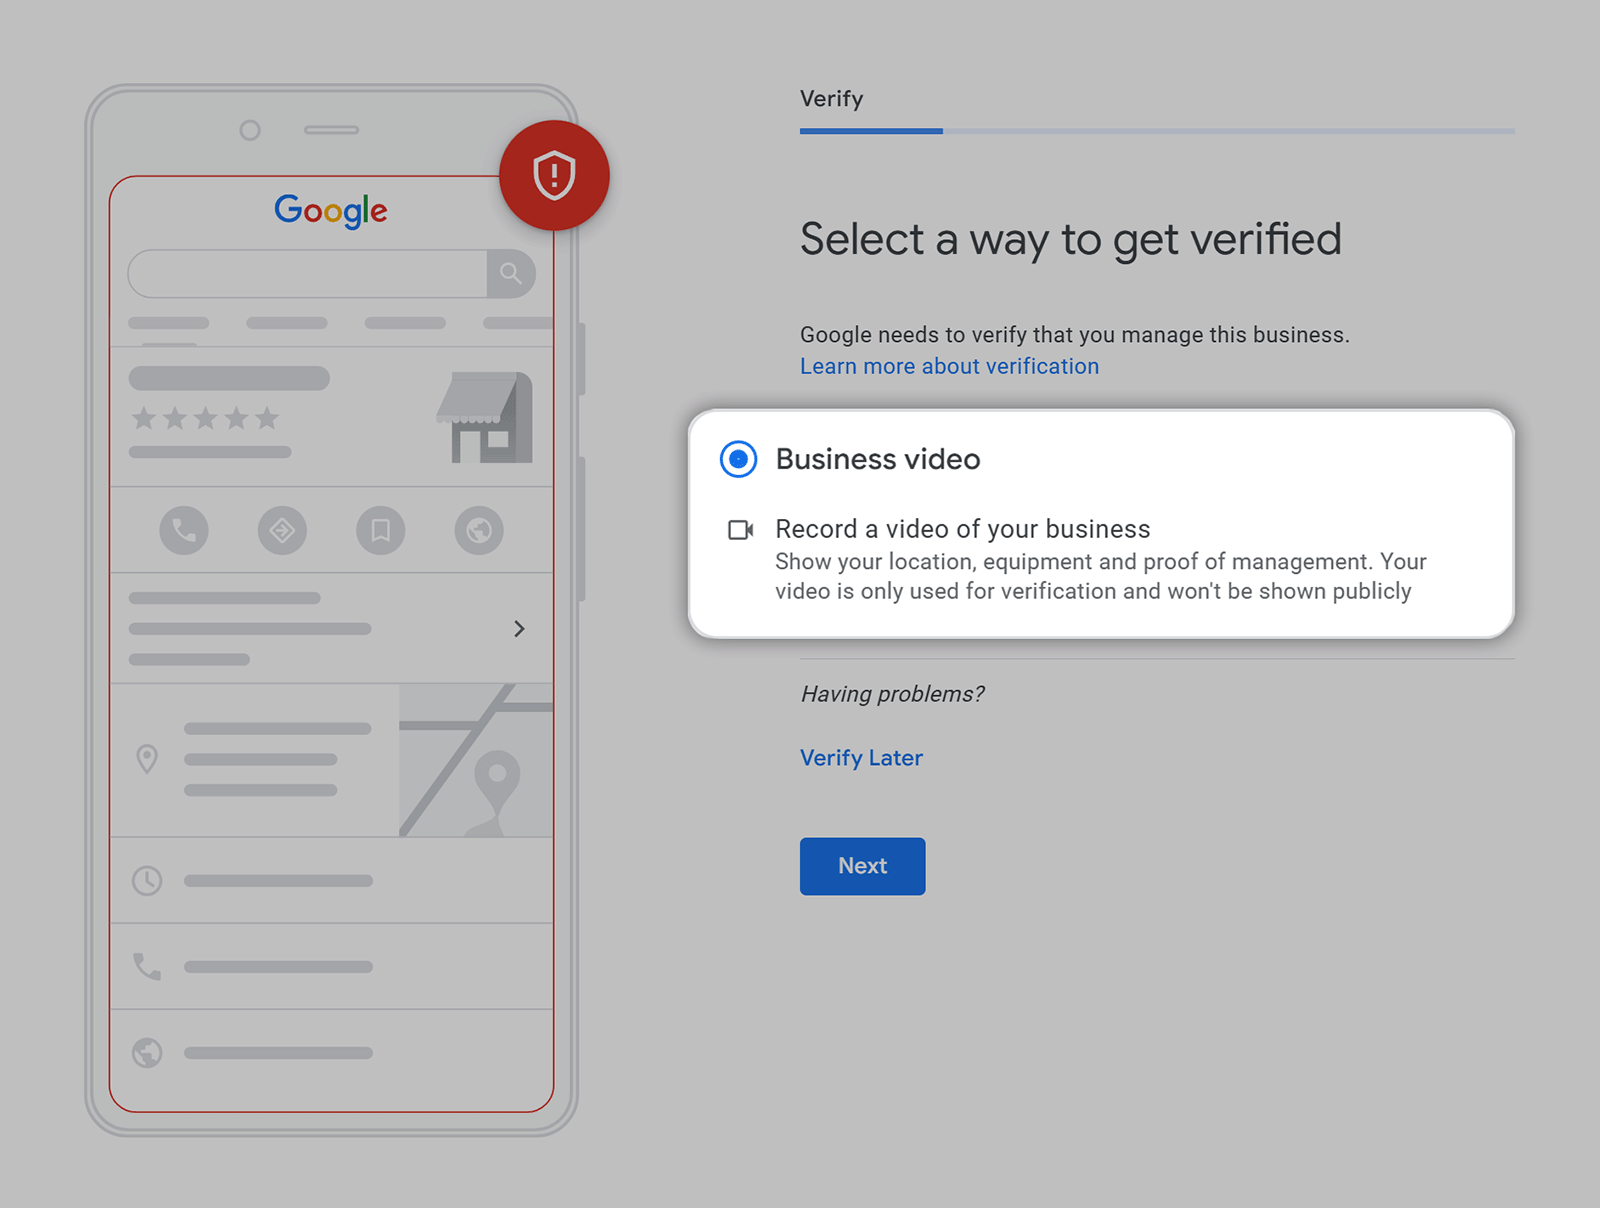Select the search magnifier icon

[x=512, y=273]
